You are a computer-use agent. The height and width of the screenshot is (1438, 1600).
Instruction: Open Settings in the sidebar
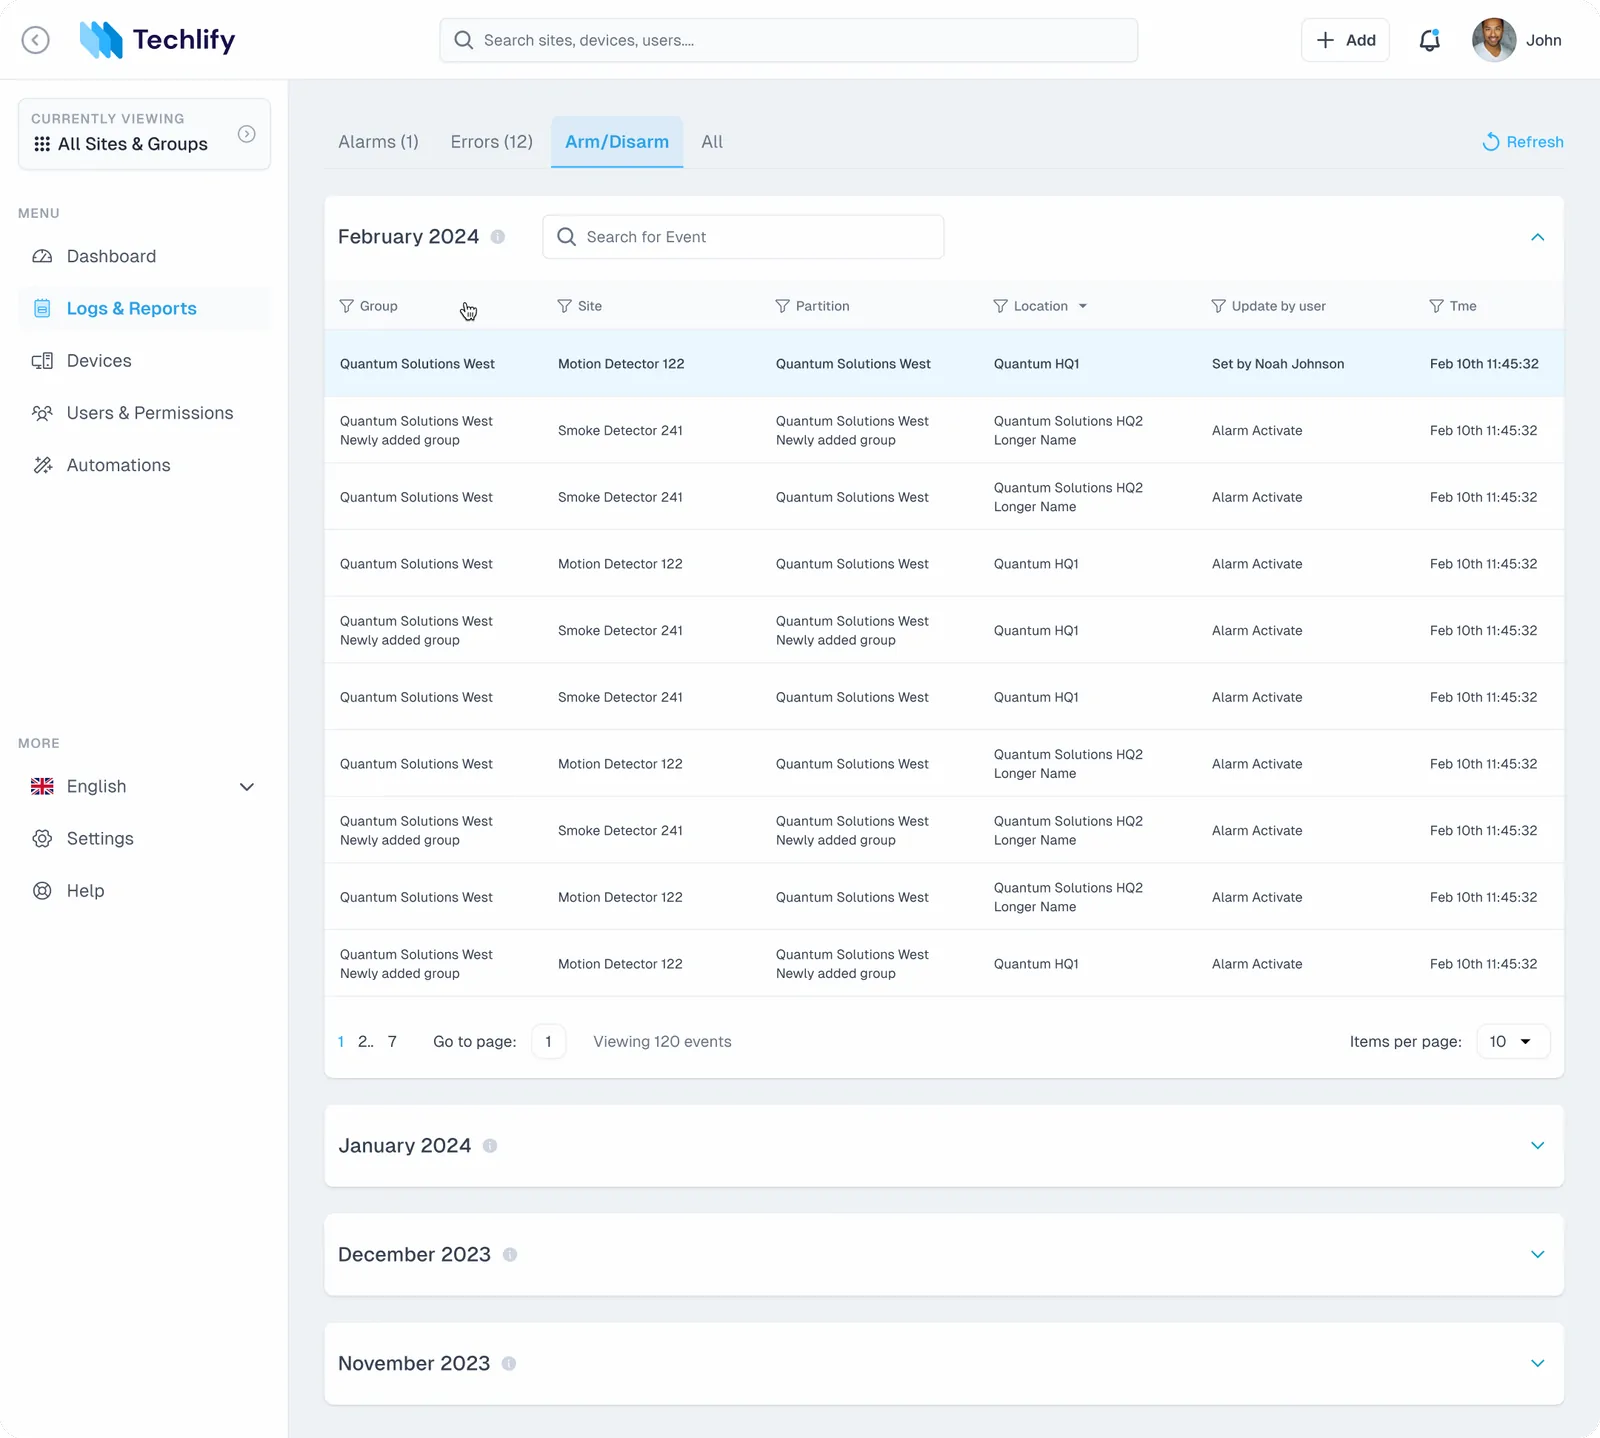(x=144, y=838)
